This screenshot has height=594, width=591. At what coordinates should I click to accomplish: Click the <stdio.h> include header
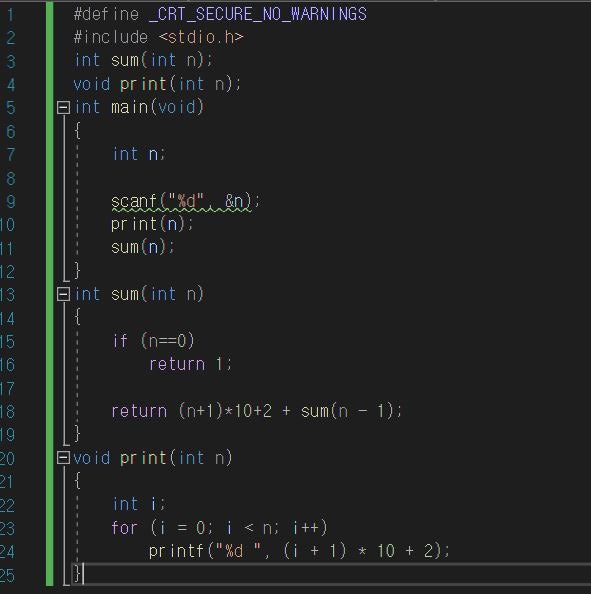[x=201, y=38]
